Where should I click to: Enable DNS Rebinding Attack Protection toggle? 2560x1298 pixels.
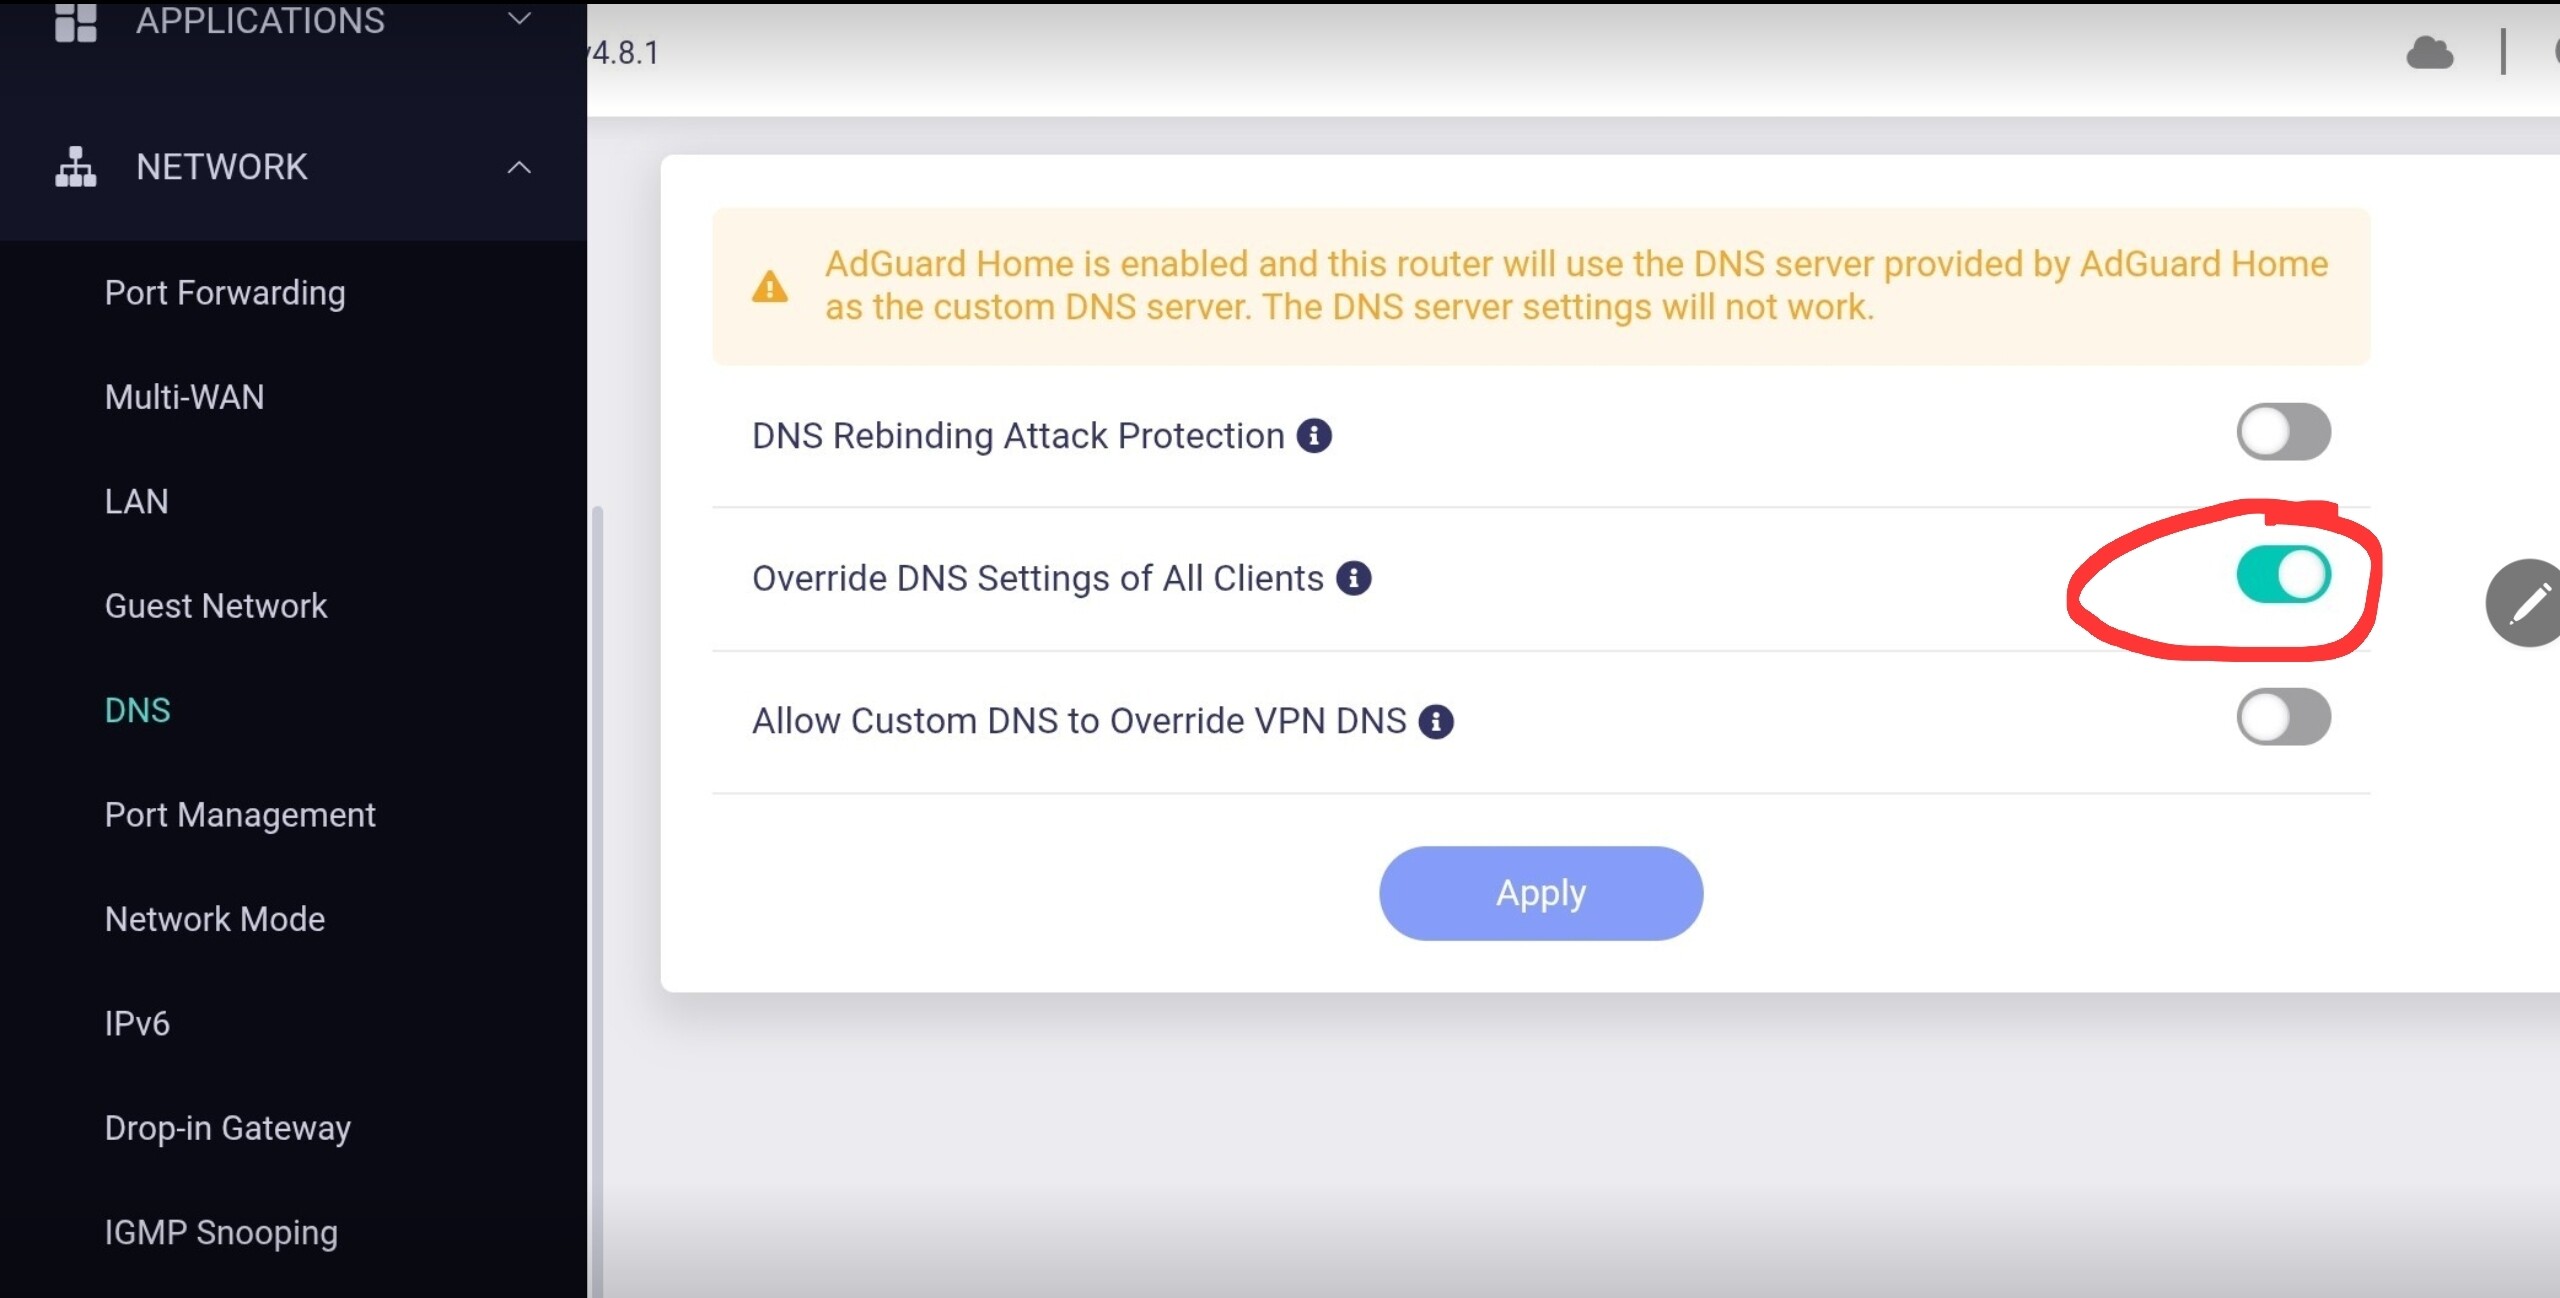tap(2283, 432)
